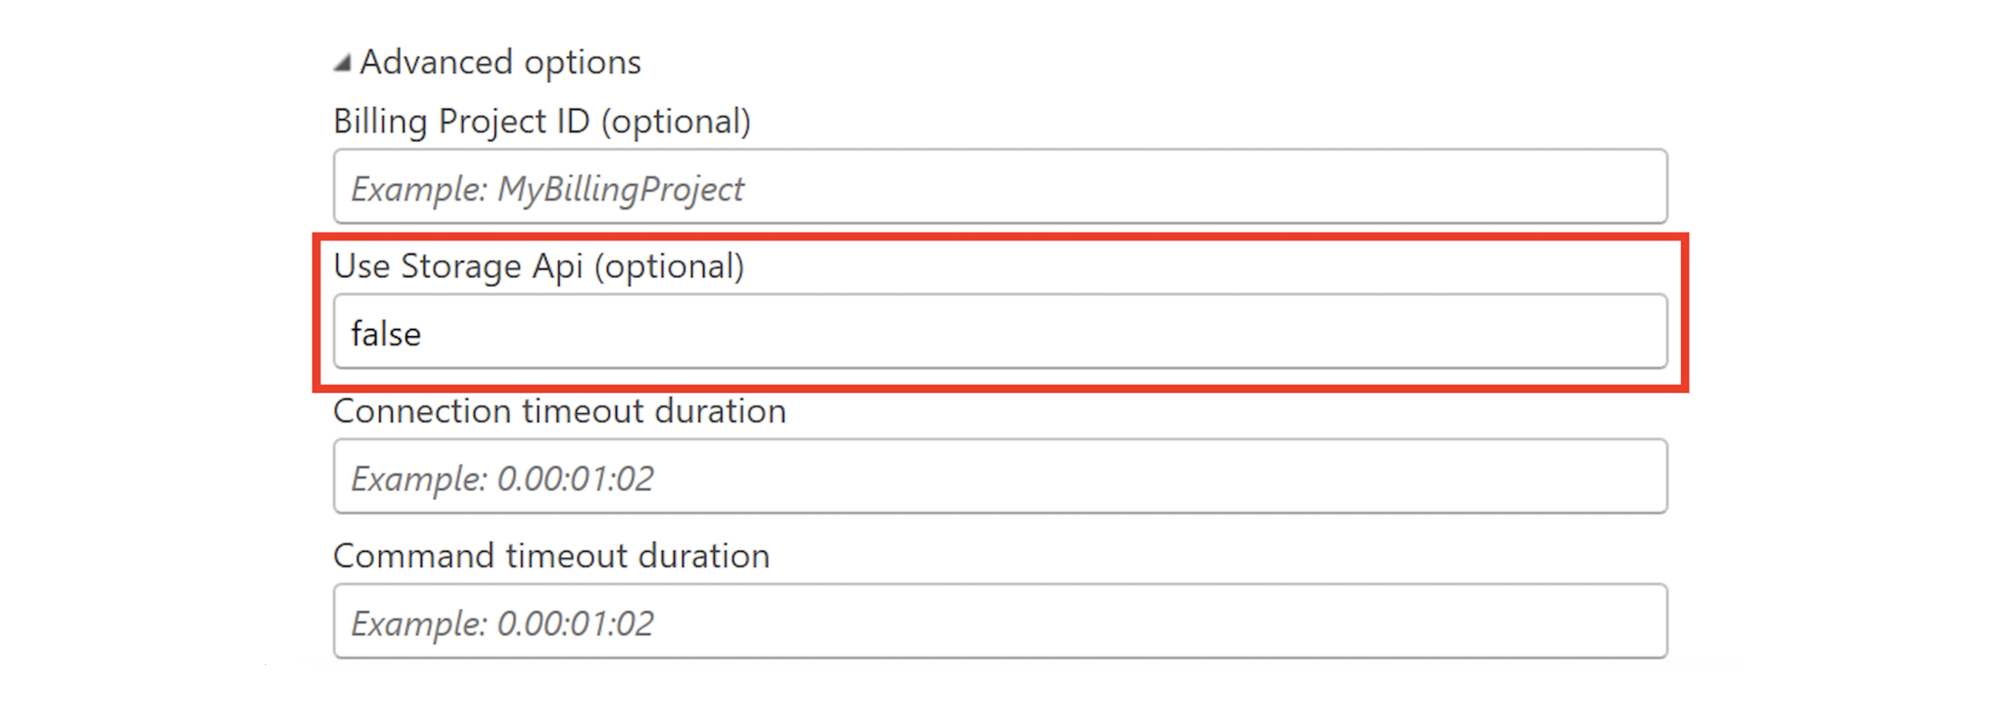This screenshot has height=720, width=1992.
Task: Click the Billing Project ID input field
Action: (x=1000, y=187)
